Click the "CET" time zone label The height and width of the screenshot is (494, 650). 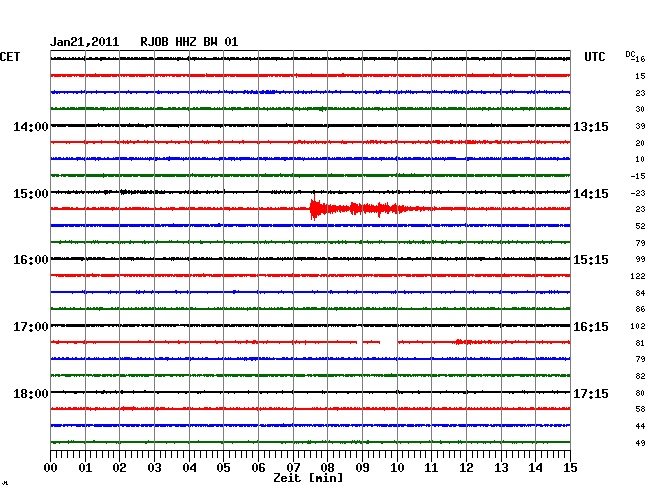point(10,57)
